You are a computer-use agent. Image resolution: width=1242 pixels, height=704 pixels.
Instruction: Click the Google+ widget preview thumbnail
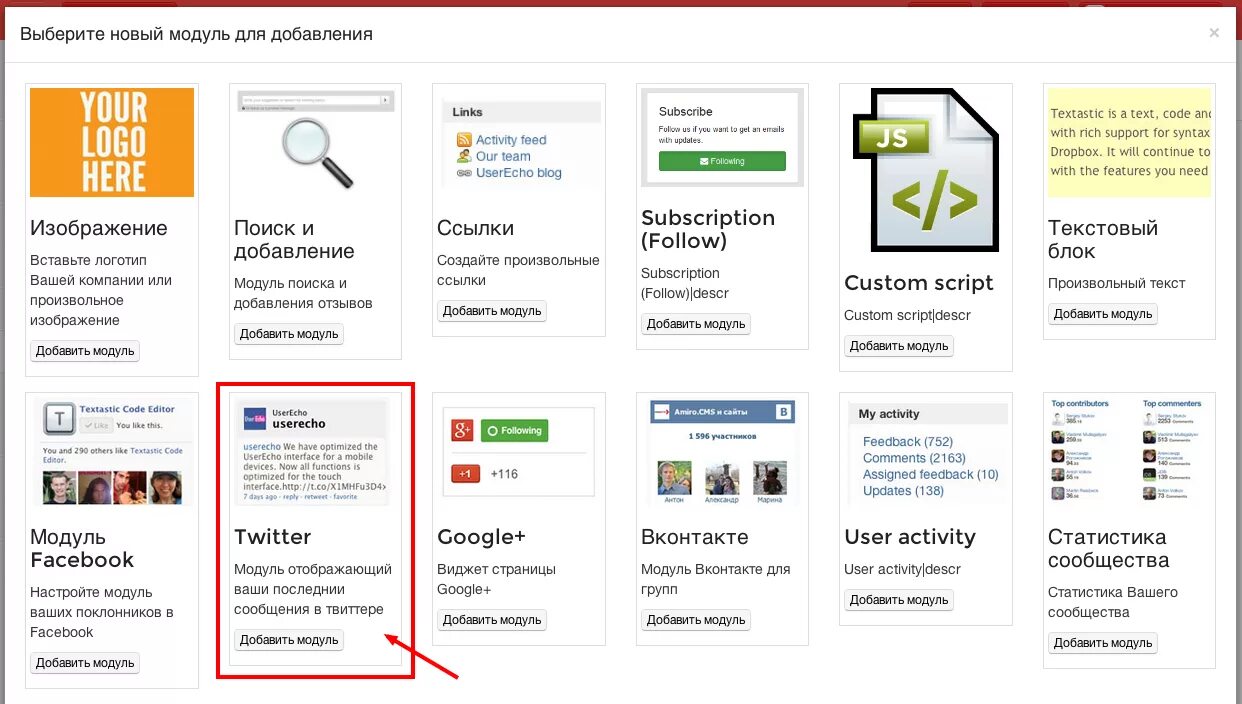520,451
